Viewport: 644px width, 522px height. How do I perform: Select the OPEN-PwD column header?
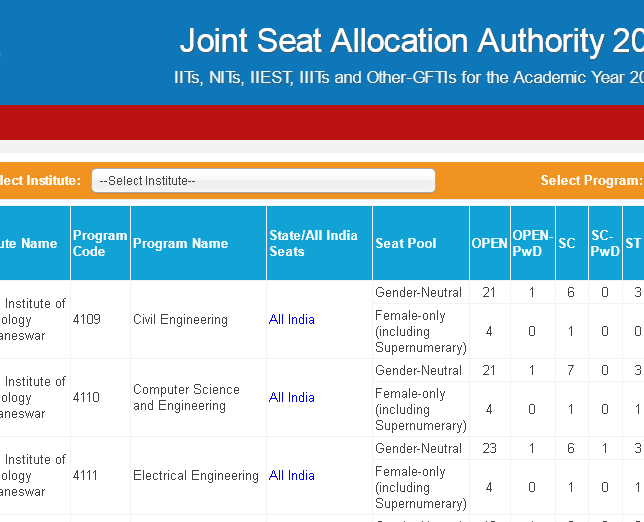click(532, 243)
